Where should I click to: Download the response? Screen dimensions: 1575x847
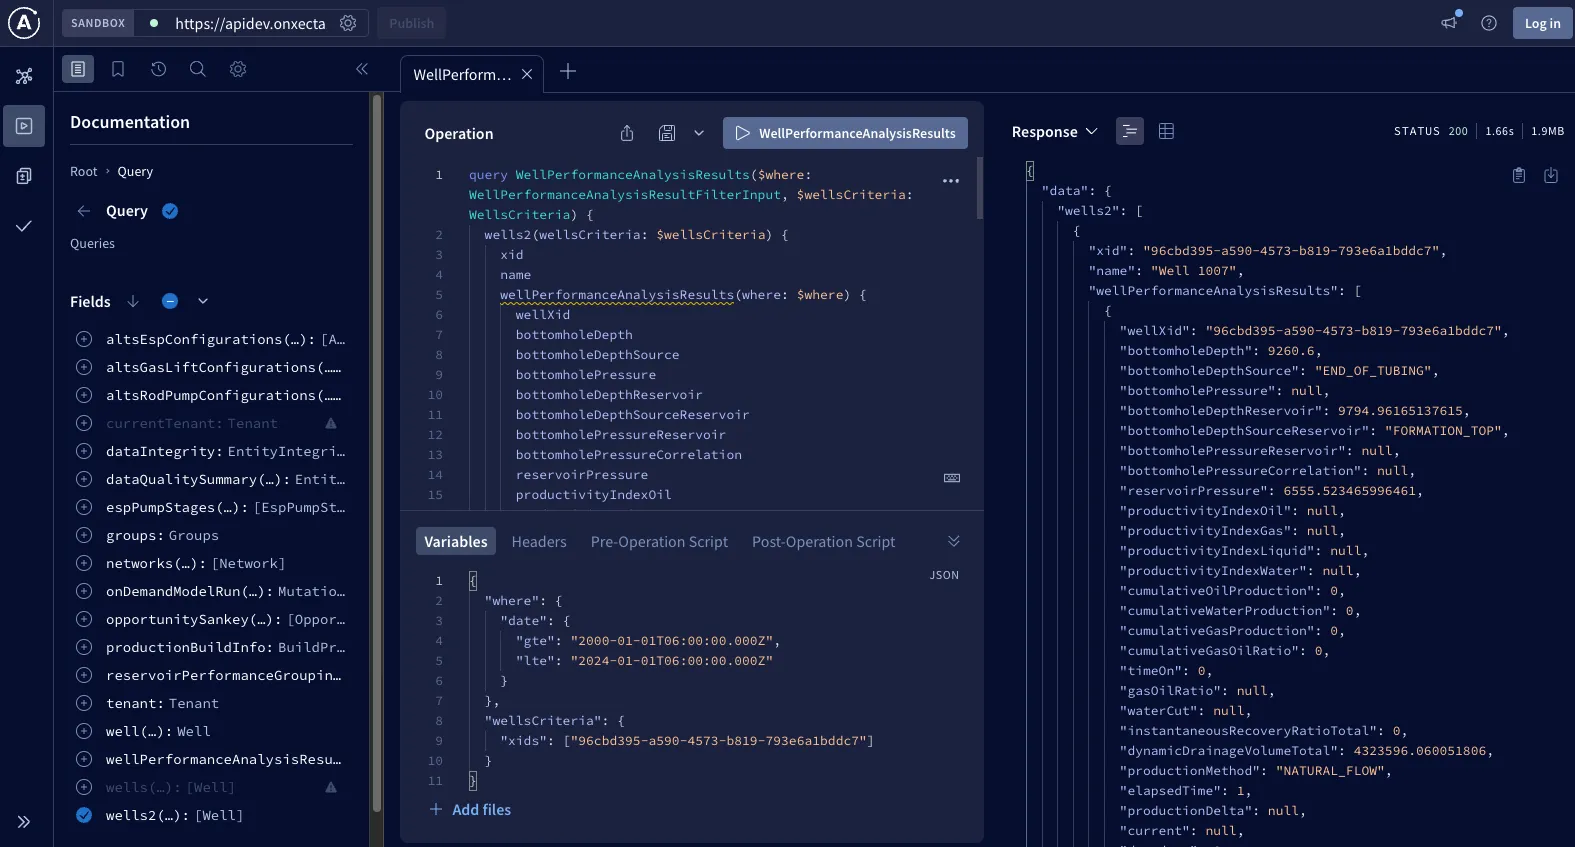click(1551, 175)
